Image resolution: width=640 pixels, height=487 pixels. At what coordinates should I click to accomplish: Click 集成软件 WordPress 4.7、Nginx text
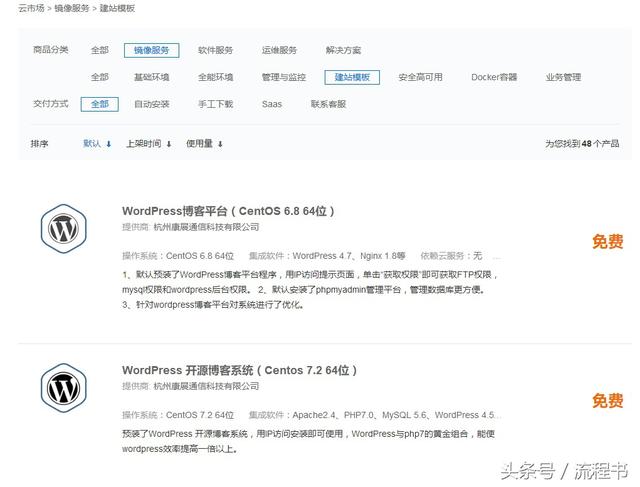[x=327, y=256]
